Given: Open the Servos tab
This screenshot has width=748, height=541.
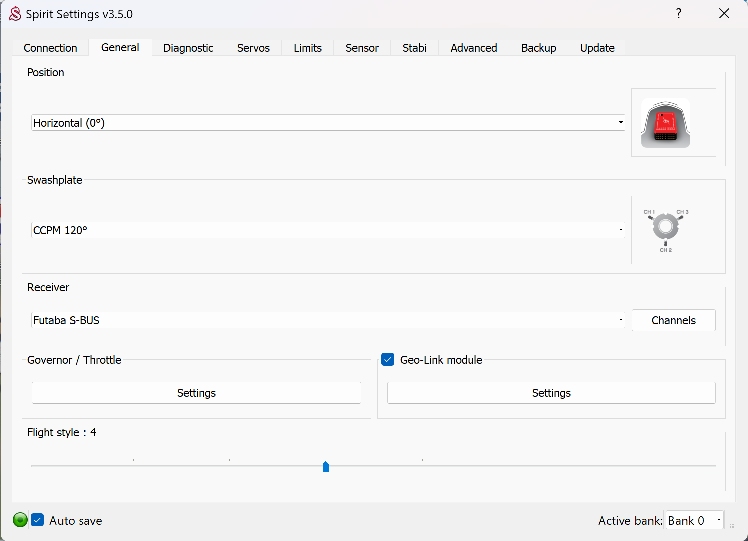Looking at the screenshot, I should [x=253, y=48].
